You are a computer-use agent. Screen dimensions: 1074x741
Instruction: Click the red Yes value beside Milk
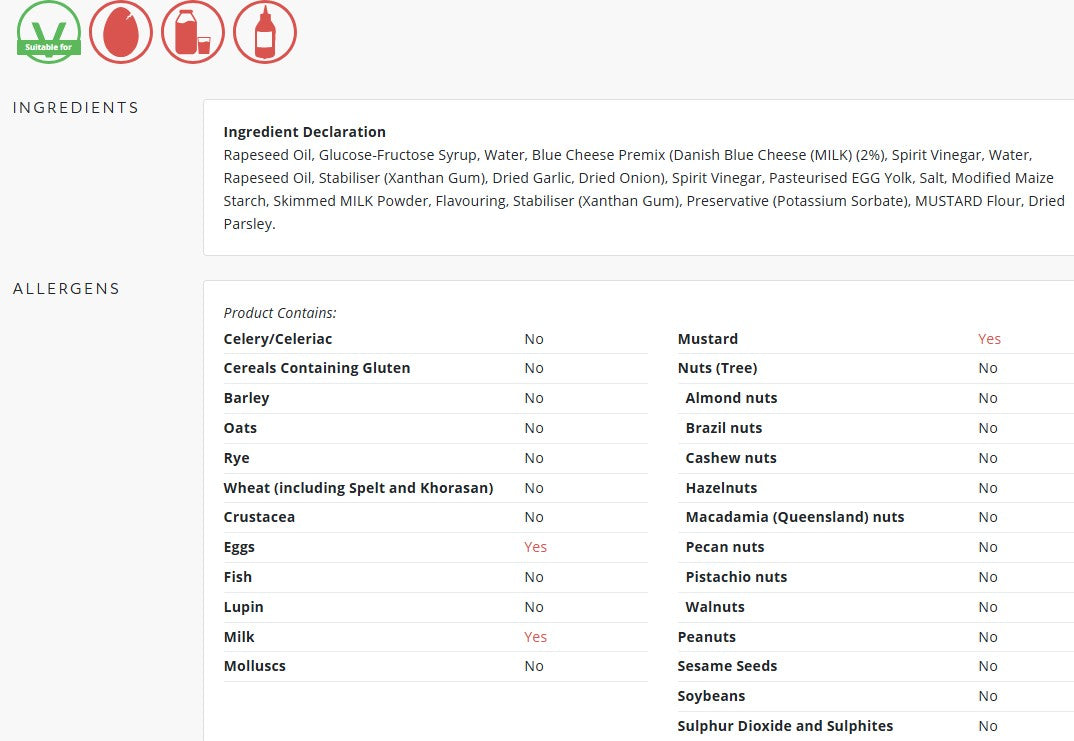(x=535, y=637)
